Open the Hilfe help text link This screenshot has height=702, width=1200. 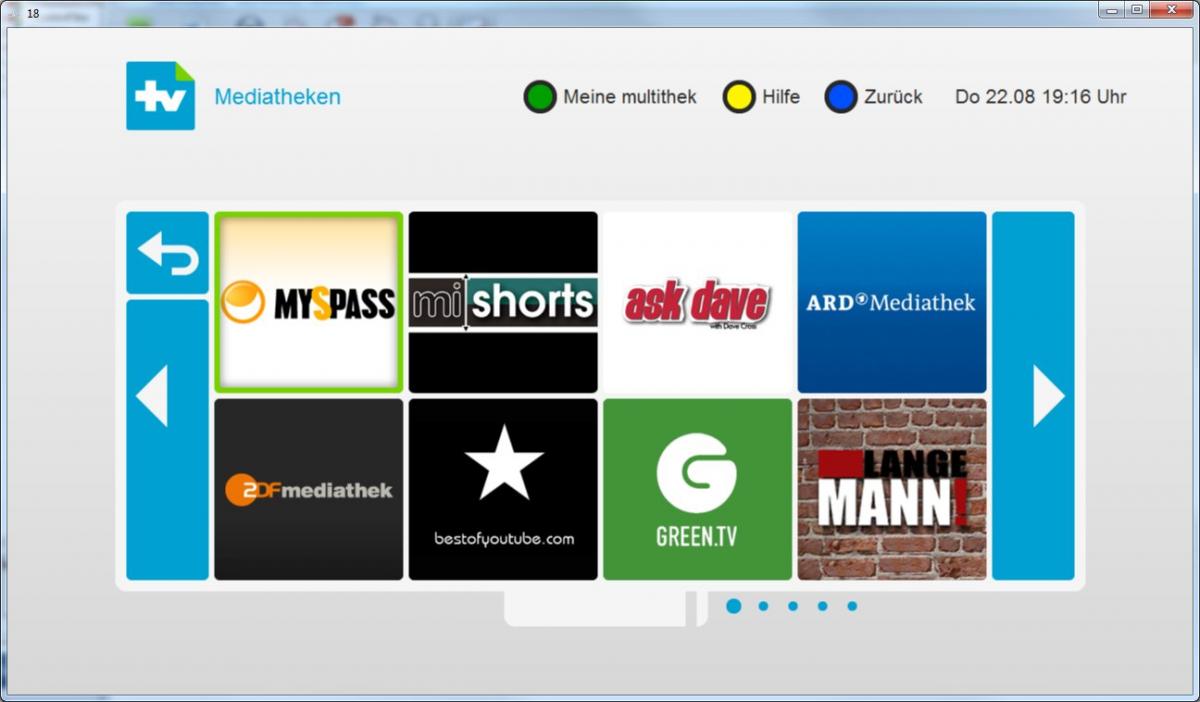click(x=781, y=97)
